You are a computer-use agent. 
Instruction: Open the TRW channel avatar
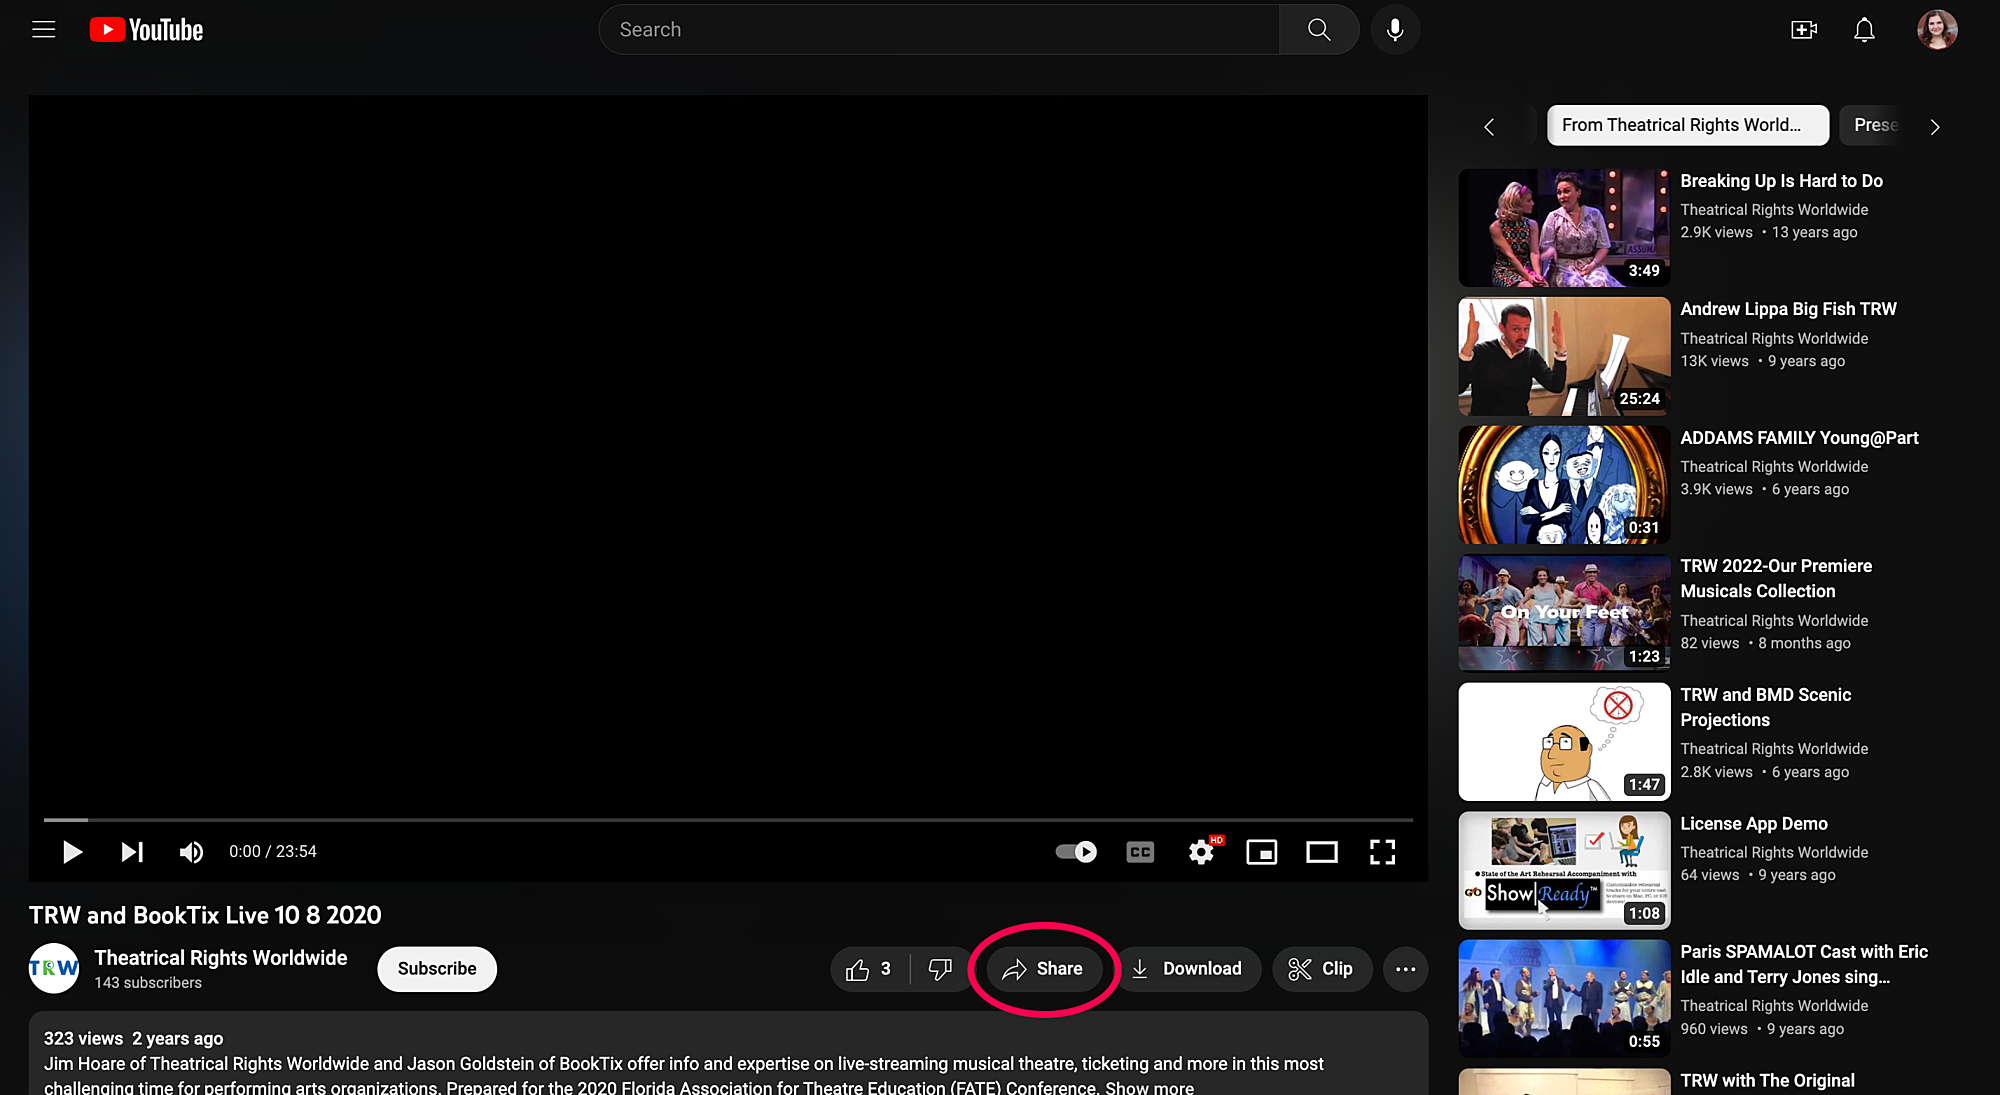click(x=54, y=968)
